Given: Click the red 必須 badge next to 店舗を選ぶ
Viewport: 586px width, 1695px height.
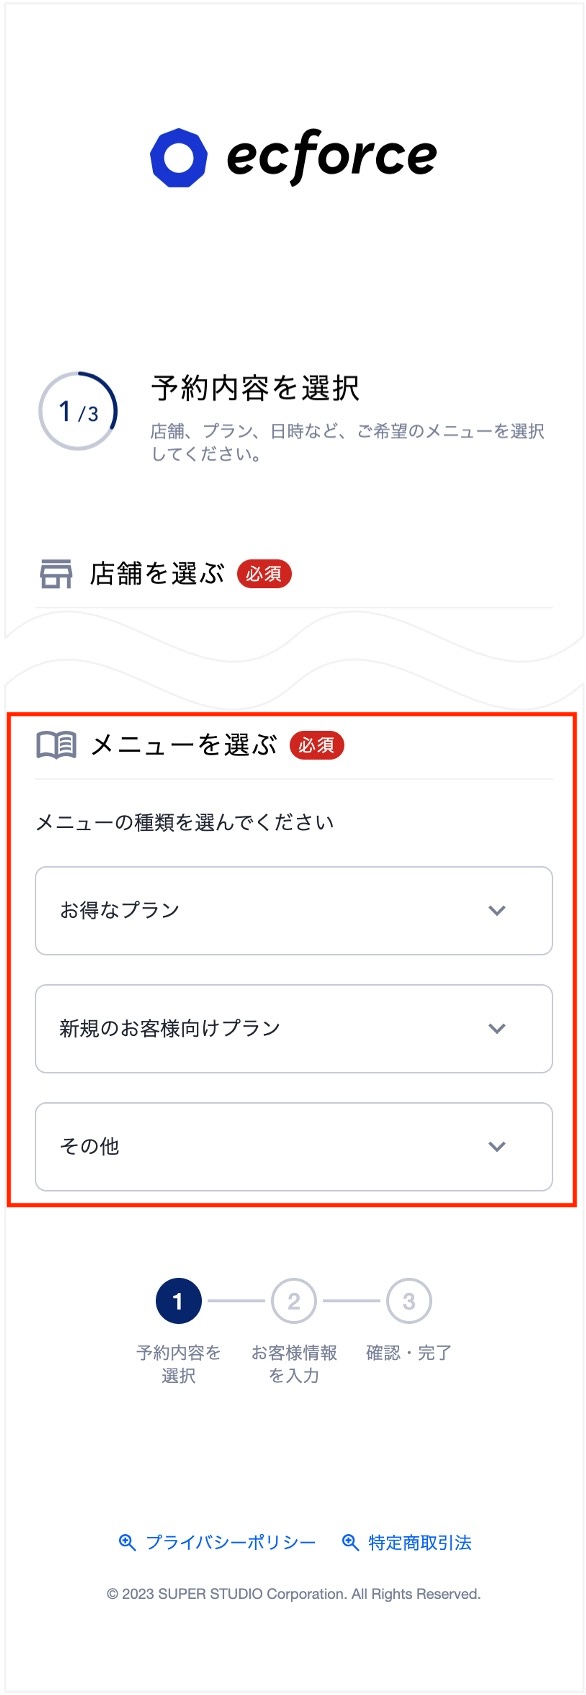Looking at the screenshot, I should tap(264, 574).
